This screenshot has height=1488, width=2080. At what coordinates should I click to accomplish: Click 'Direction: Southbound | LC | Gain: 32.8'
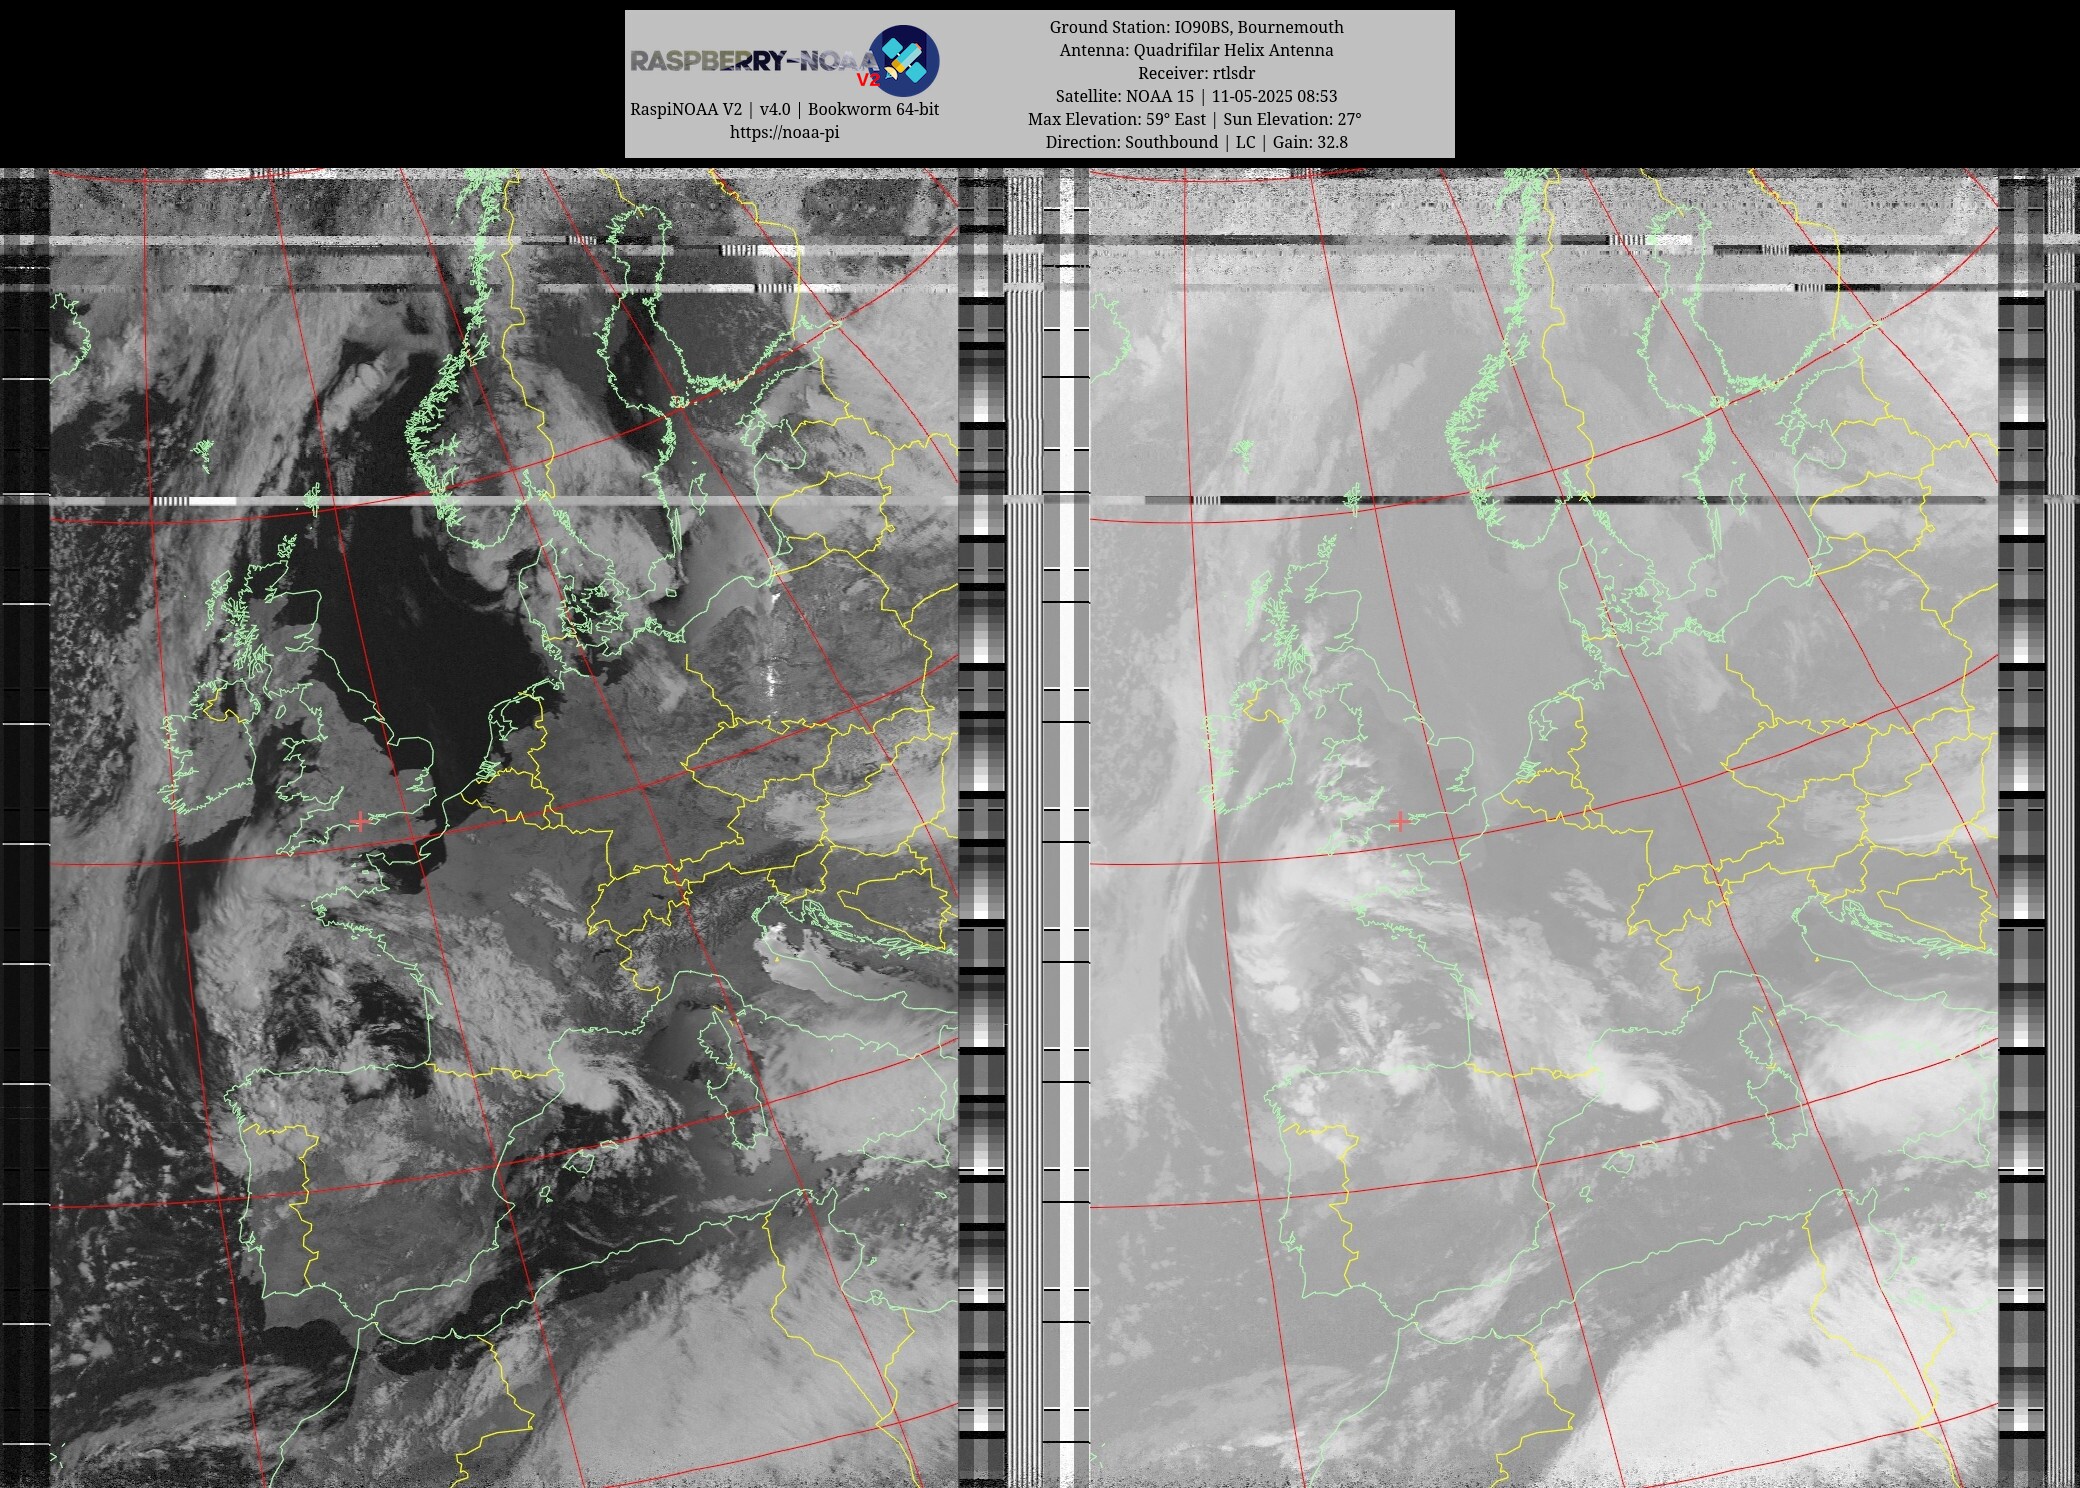coord(1196,142)
